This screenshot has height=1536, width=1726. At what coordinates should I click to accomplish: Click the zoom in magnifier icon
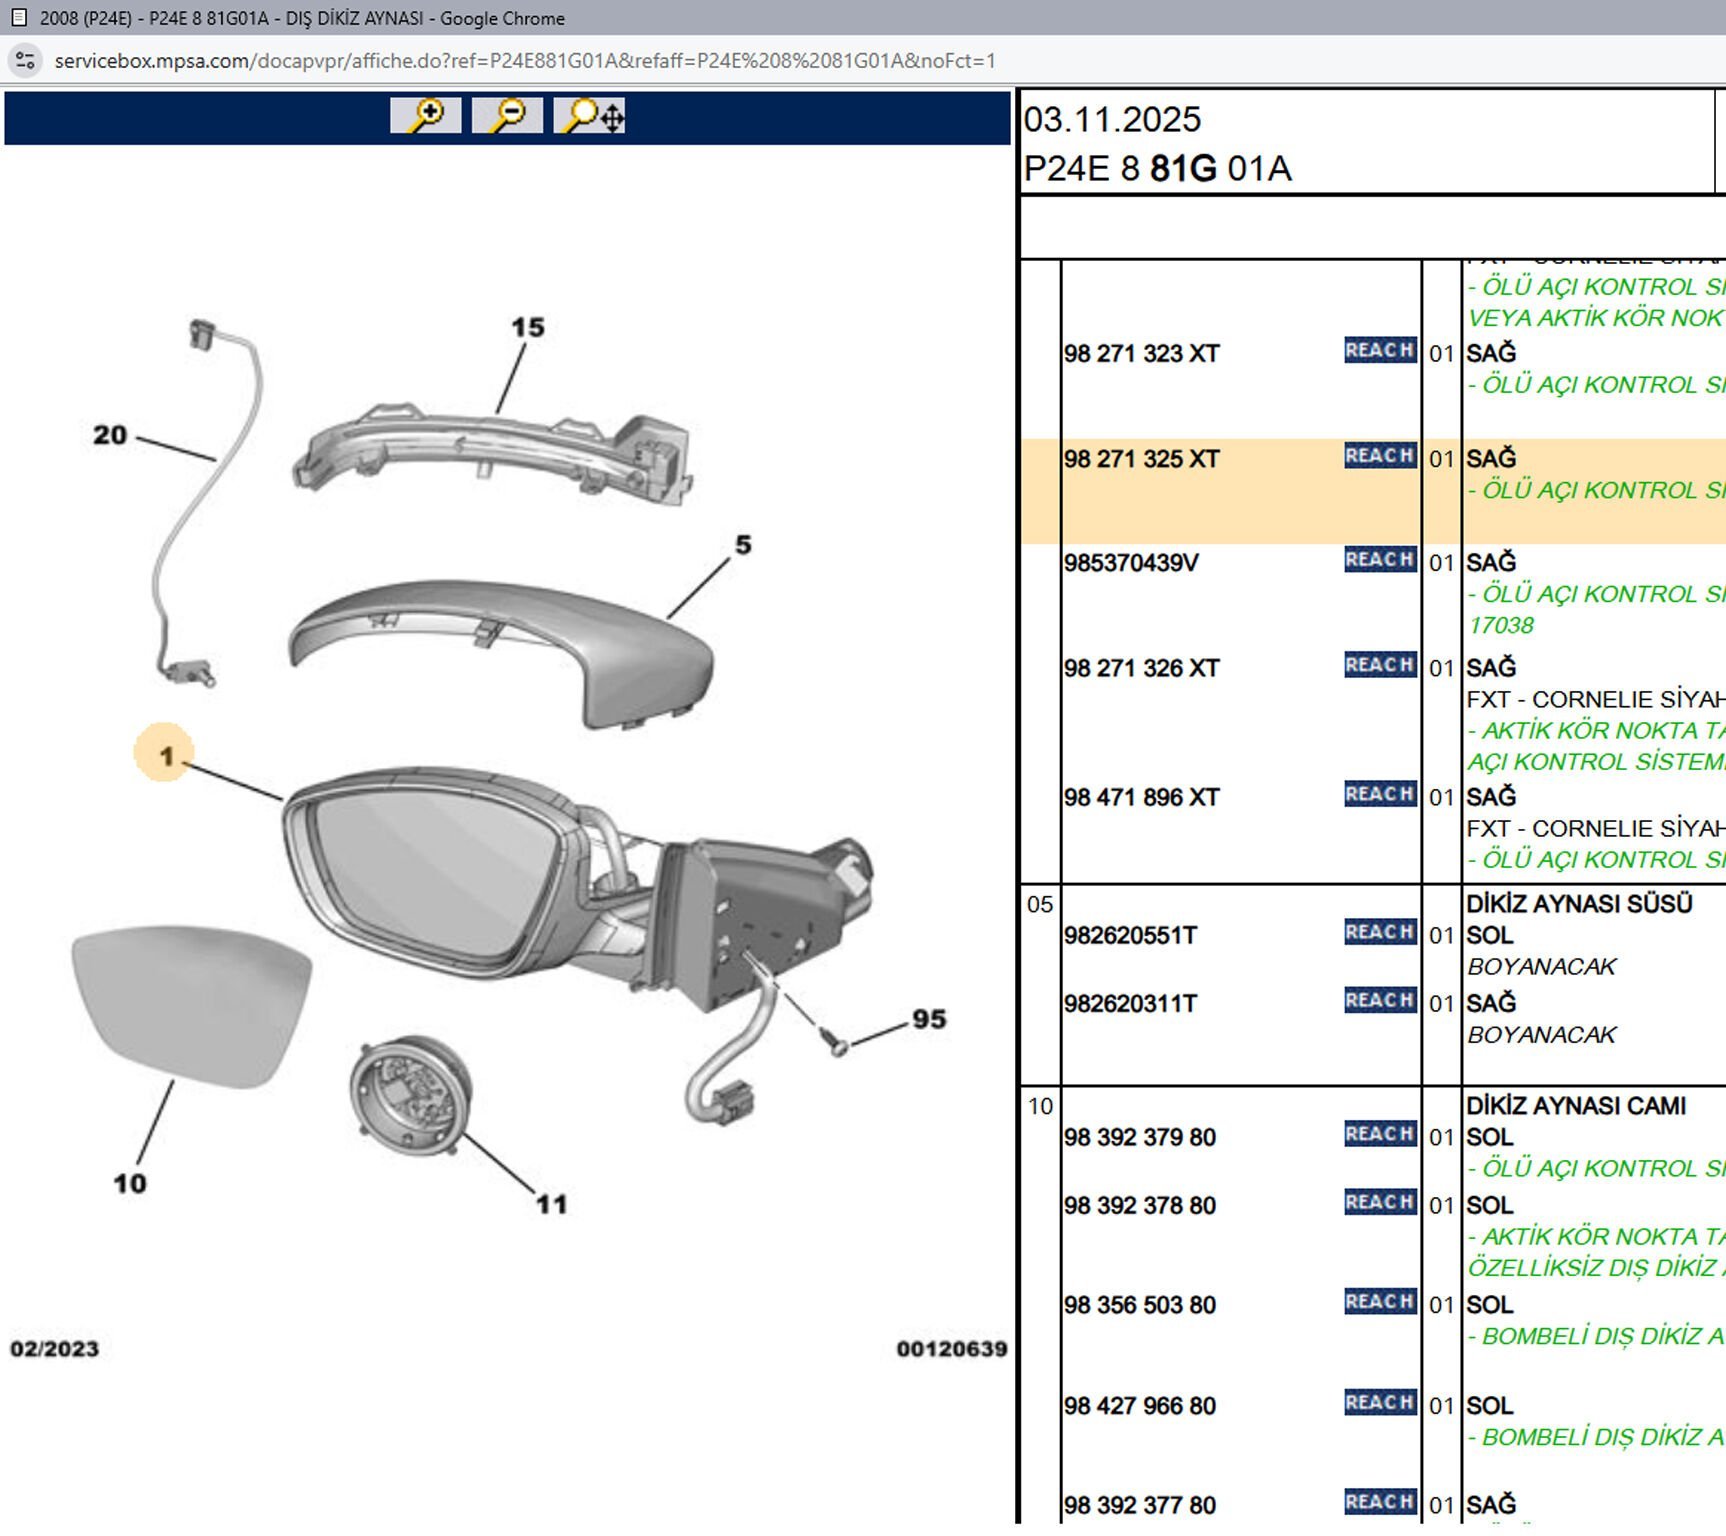[425, 116]
